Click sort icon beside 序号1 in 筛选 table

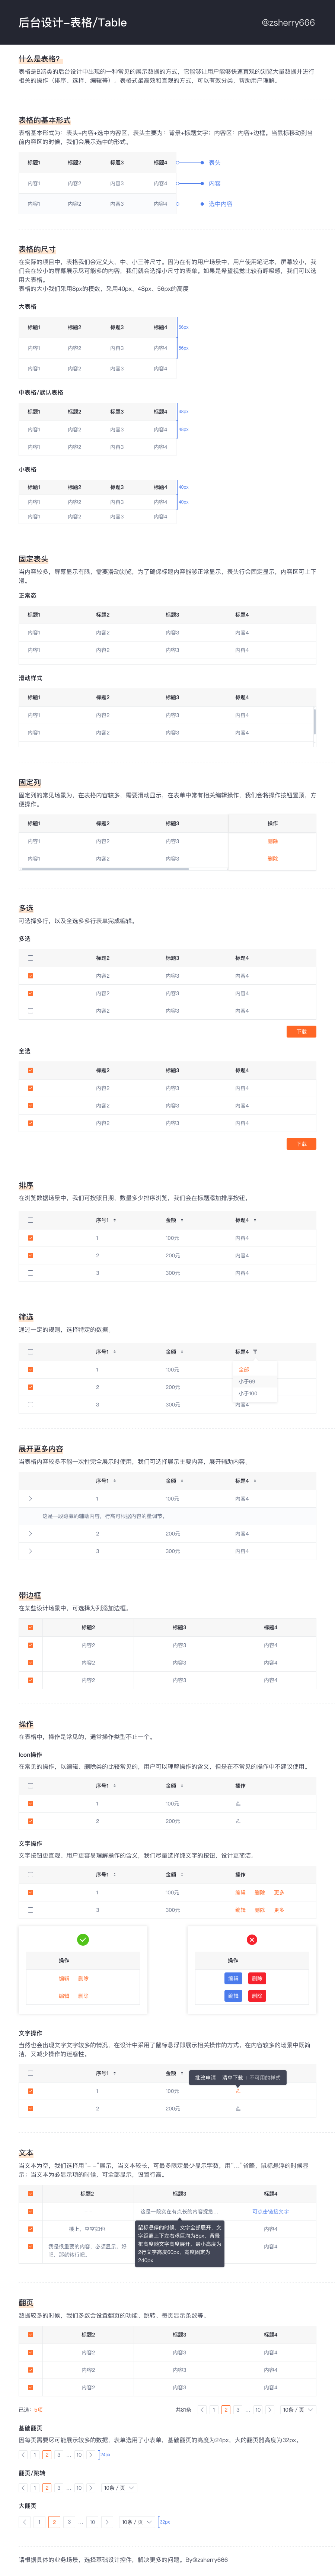pyautogui.click(x=115, y=1352)
